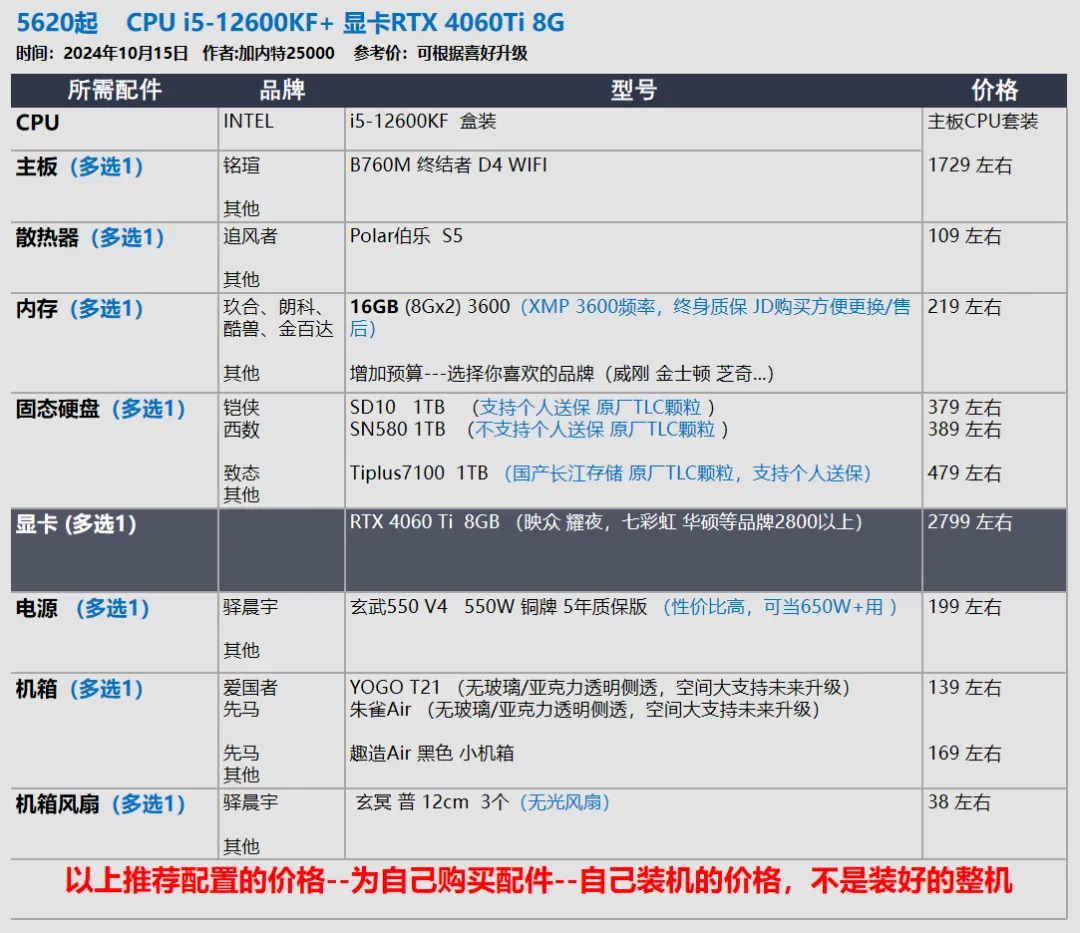Click the '109 左右' price
Screen dimensions: 1080x933
pos(964,236)
